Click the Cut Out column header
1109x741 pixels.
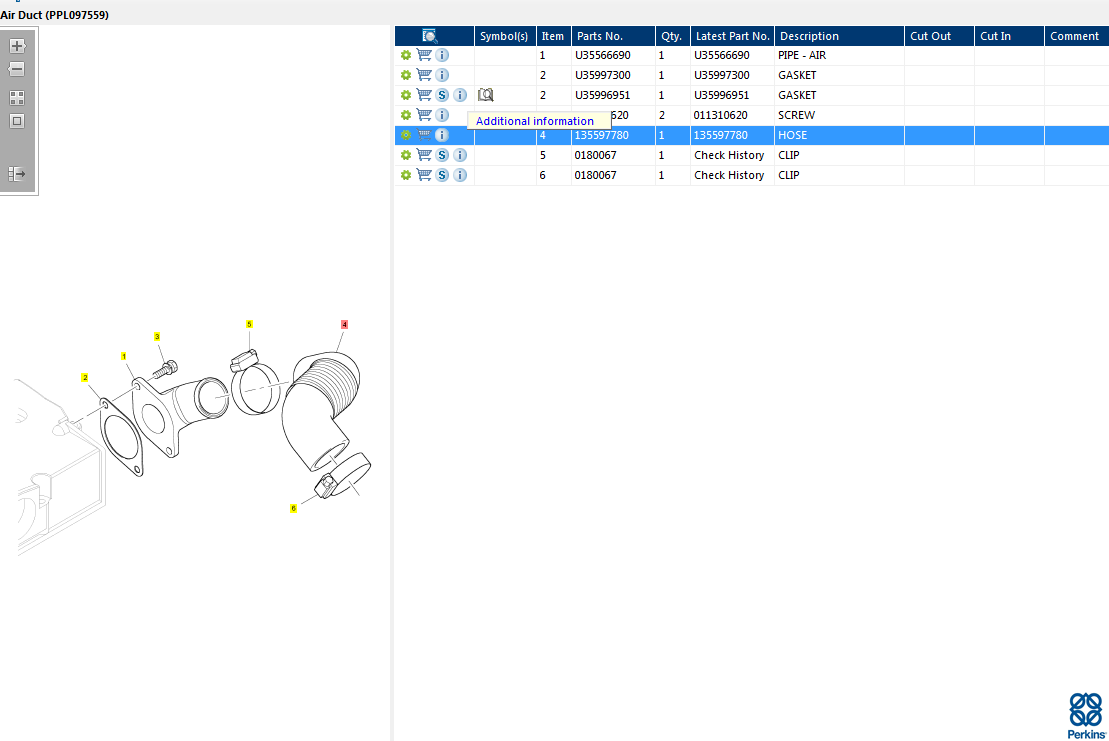pyautogui.click(x=939, y=36)
